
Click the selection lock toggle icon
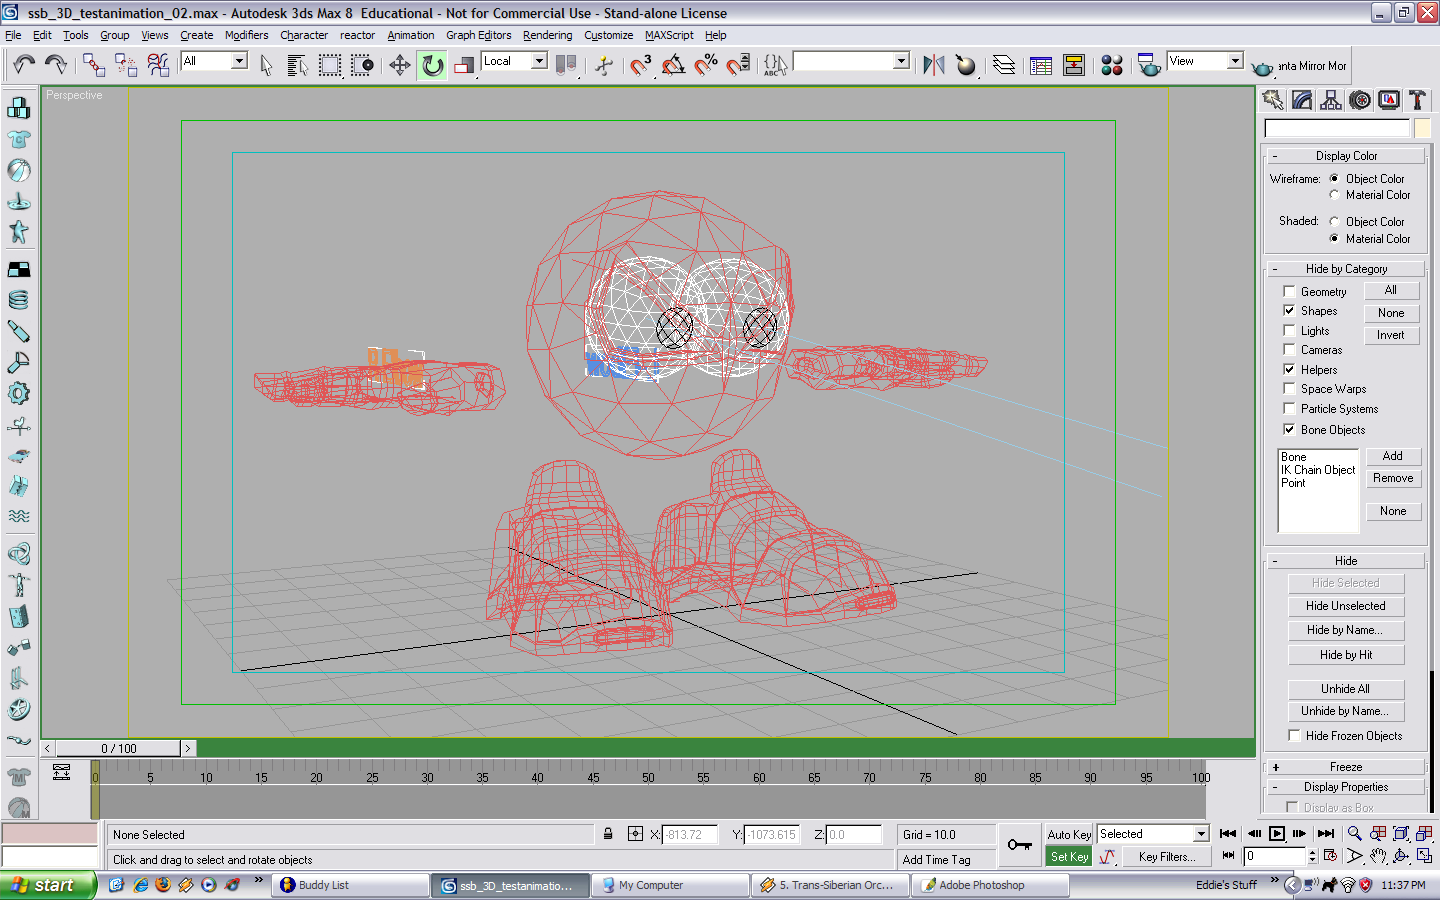608,834
